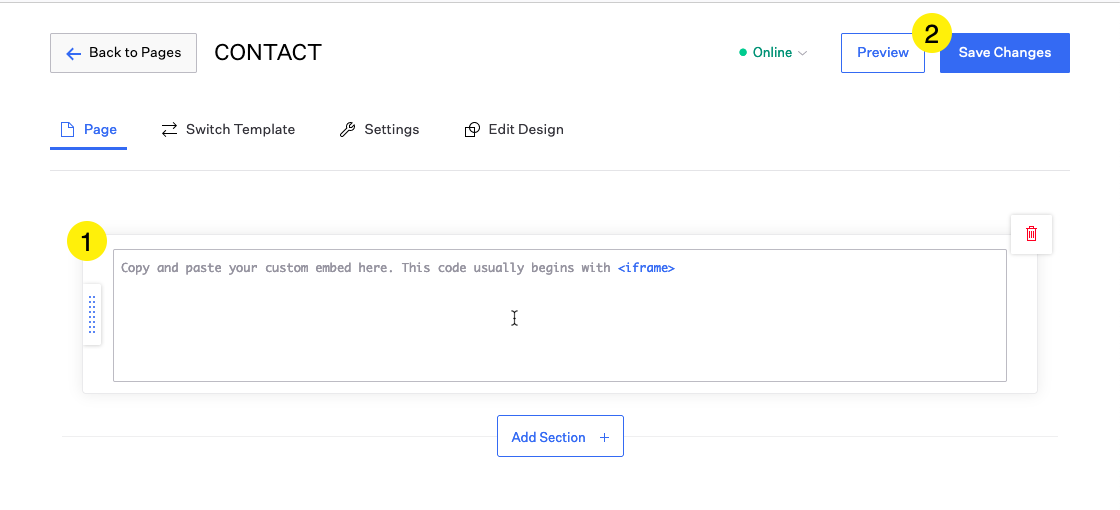The width and height of the screenshot is (1120, 510).
Task: Save Changes to the page
Action: 1004,53
